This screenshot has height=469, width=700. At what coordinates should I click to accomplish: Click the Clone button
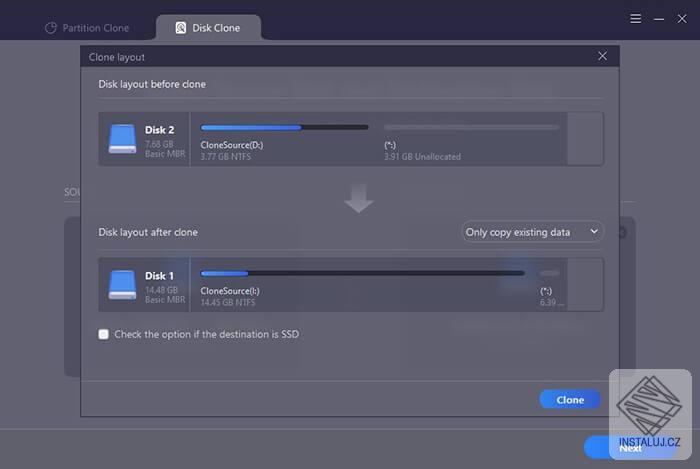570,400
